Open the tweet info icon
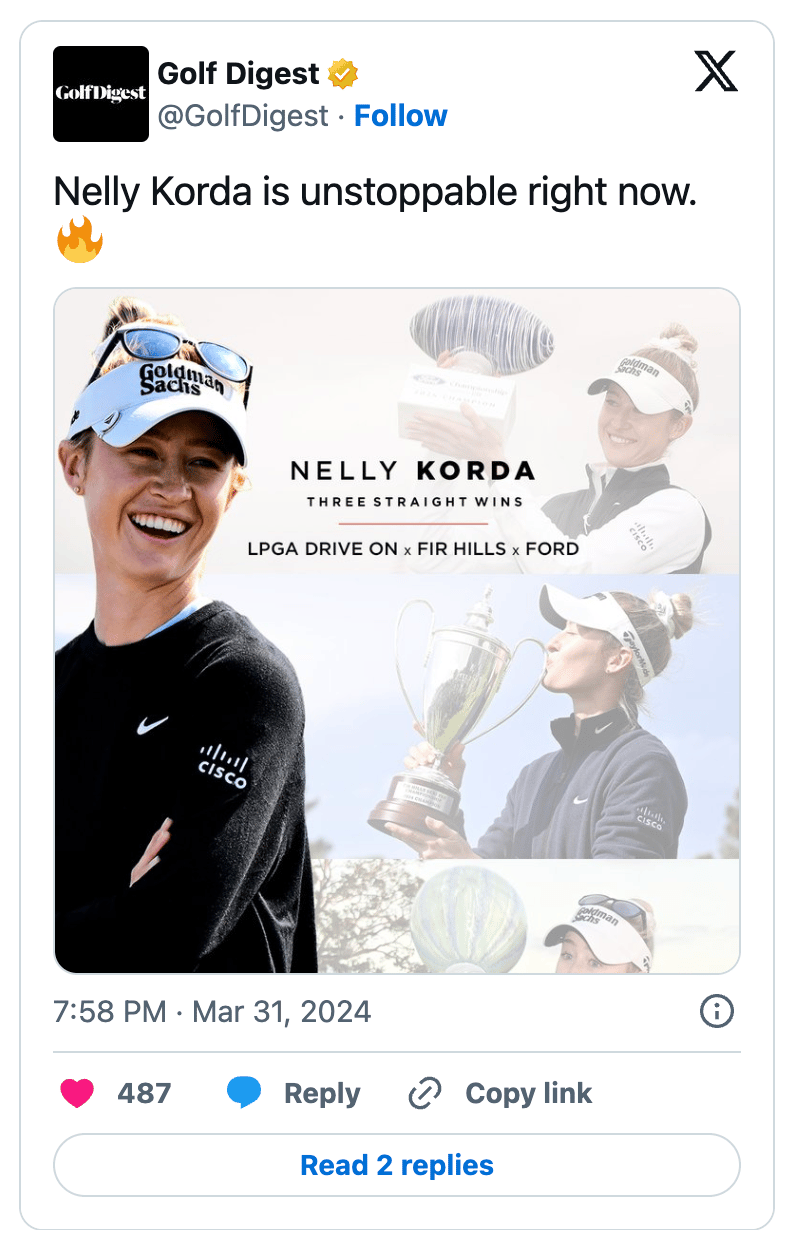This screenshot has width=802, height=1246. pyautogui.click(x=716, y=1012)
